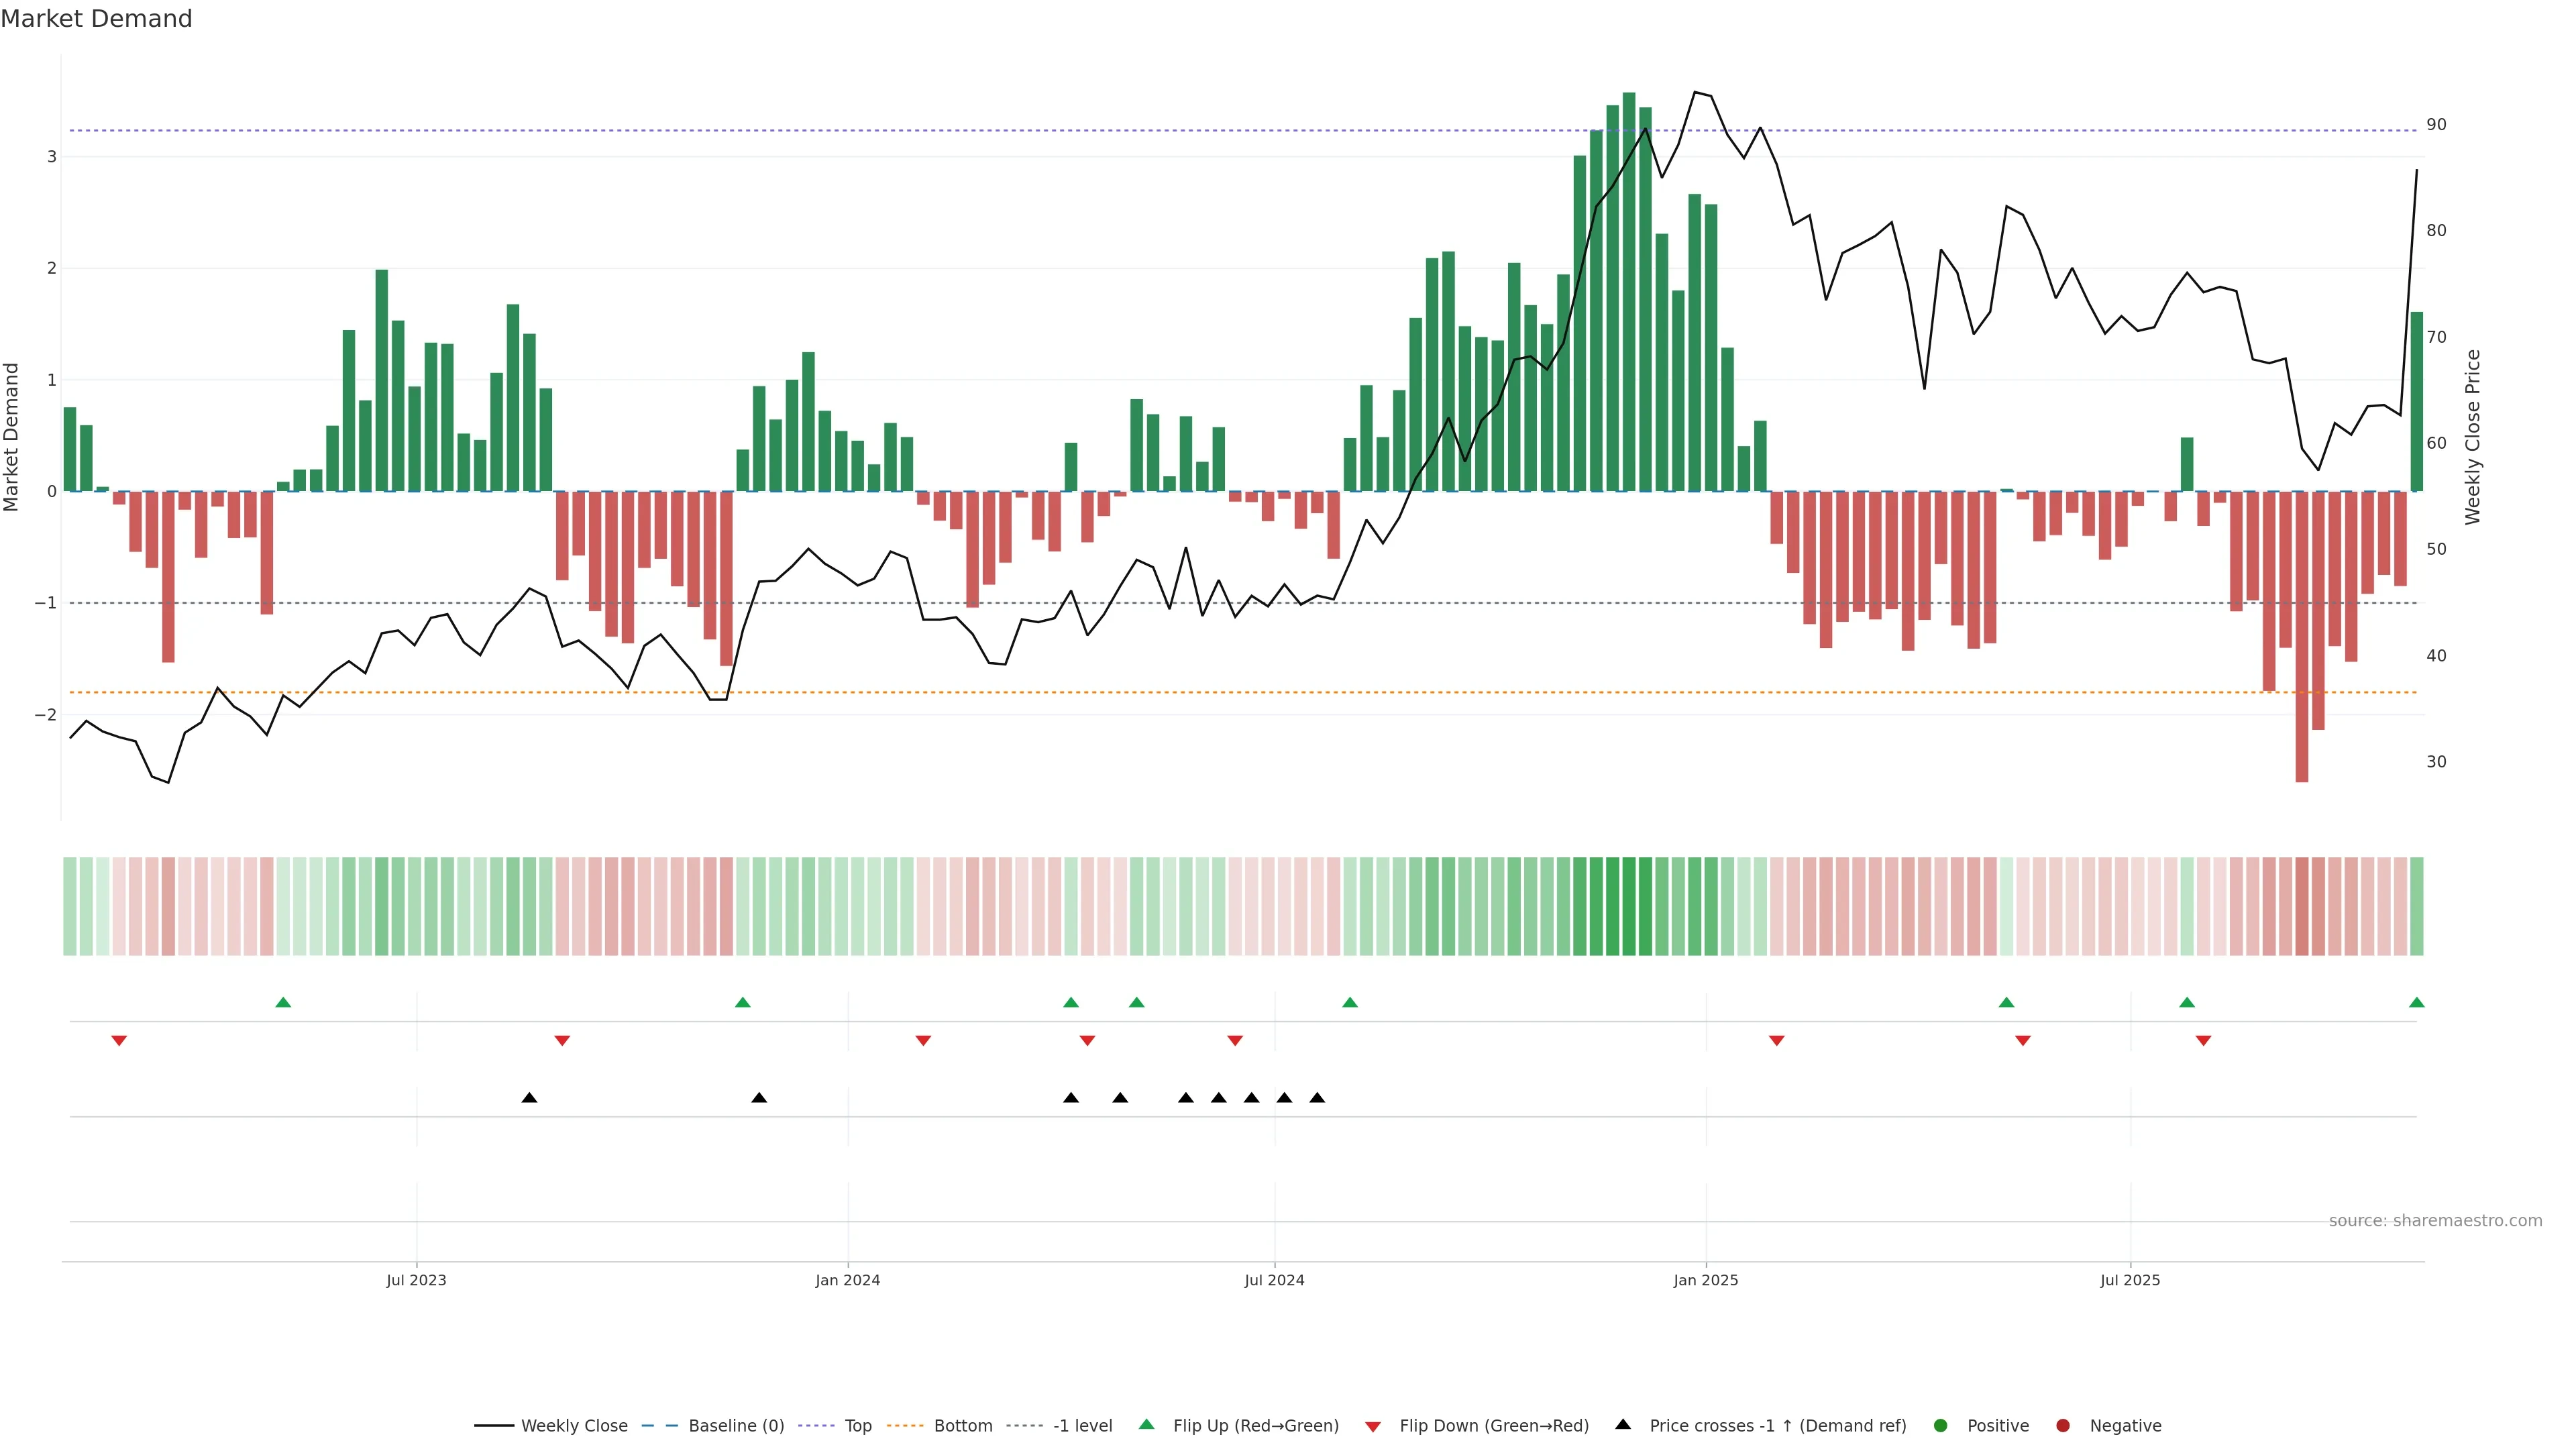Click Price crosses -1 black triangle legend icon

pos(1622,1424)
